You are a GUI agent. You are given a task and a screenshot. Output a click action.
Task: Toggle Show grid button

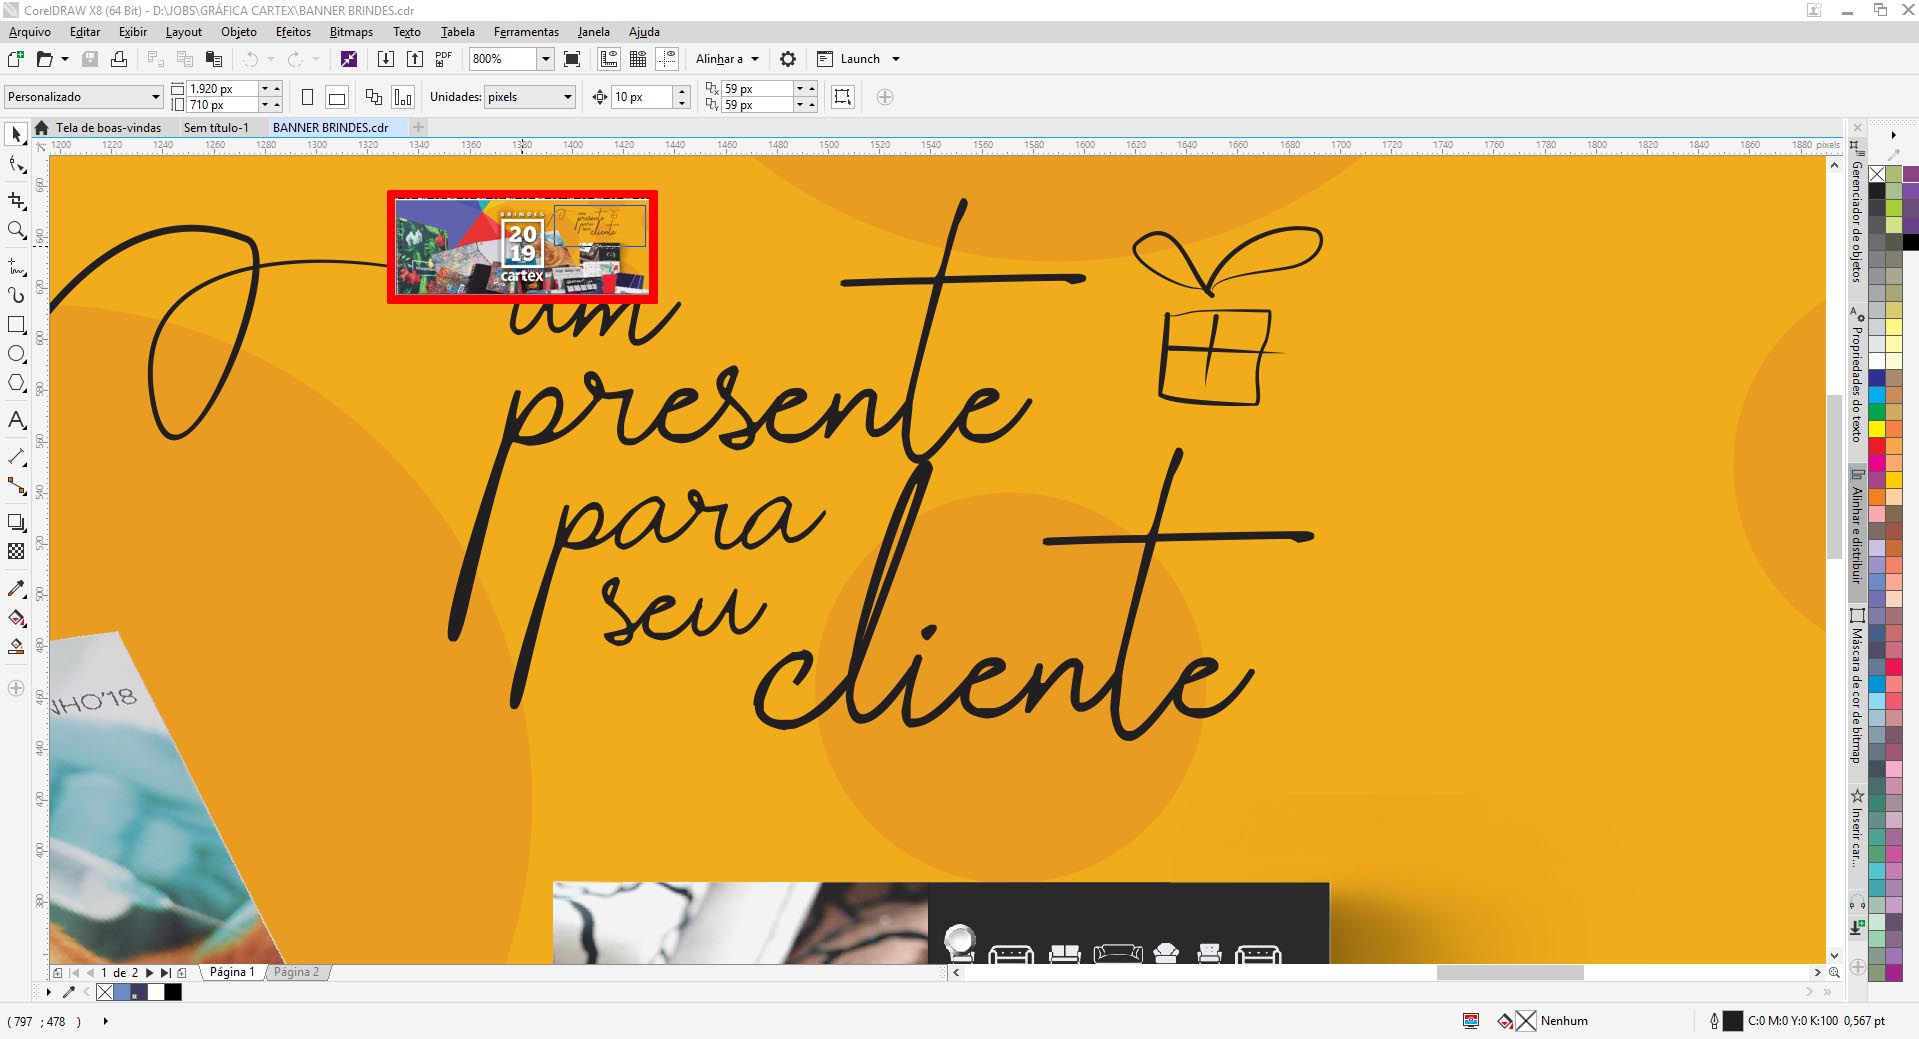[x=638, y=59]
